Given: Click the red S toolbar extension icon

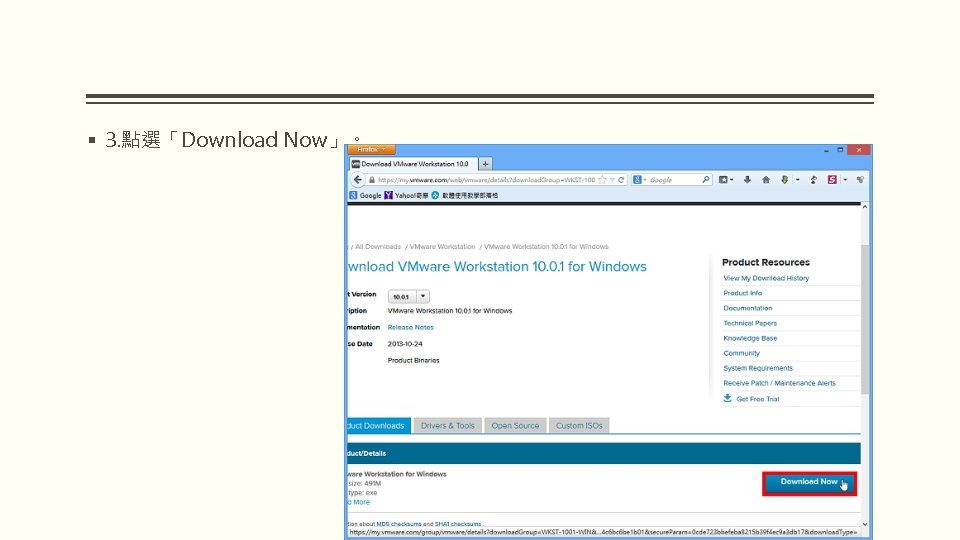Looking at the screenshot, I should [831, 180].
